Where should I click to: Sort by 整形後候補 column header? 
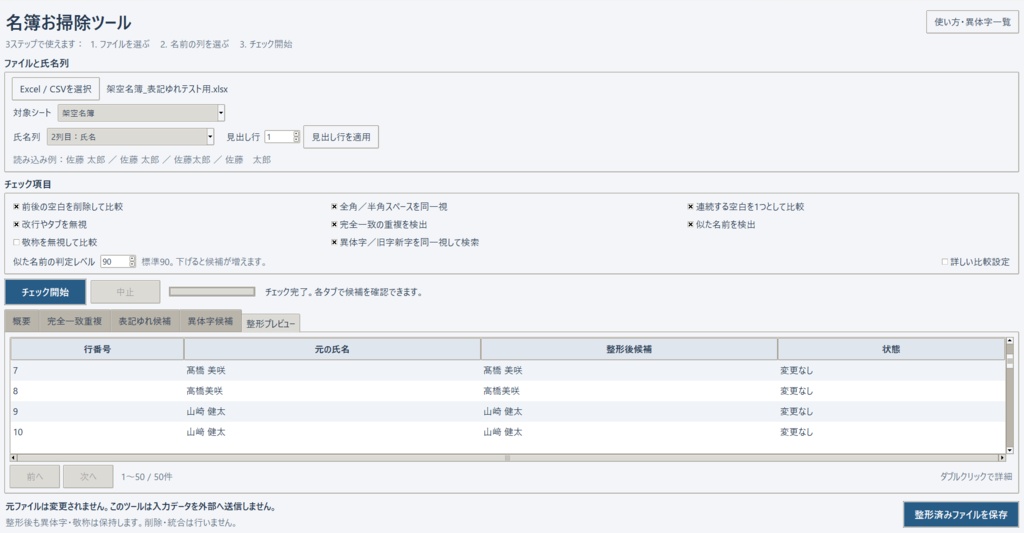click(629, 349)
